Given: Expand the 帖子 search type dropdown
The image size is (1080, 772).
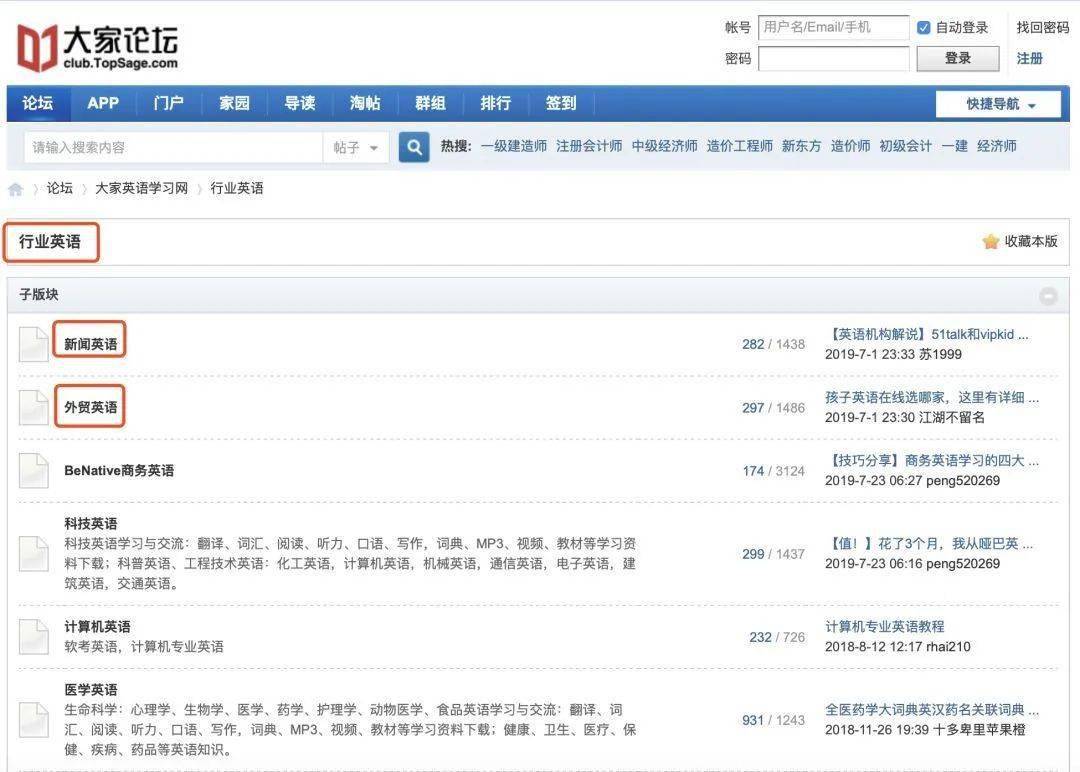Looking at the screenshot, I should click(355, 147).
